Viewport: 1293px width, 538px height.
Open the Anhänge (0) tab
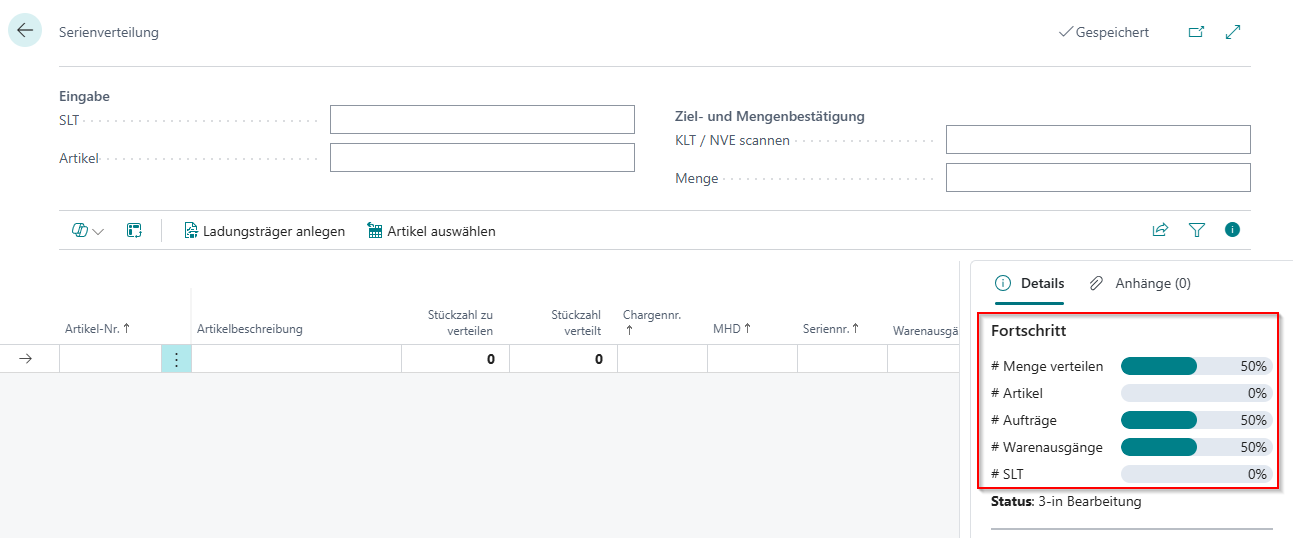pos(1140,283)
